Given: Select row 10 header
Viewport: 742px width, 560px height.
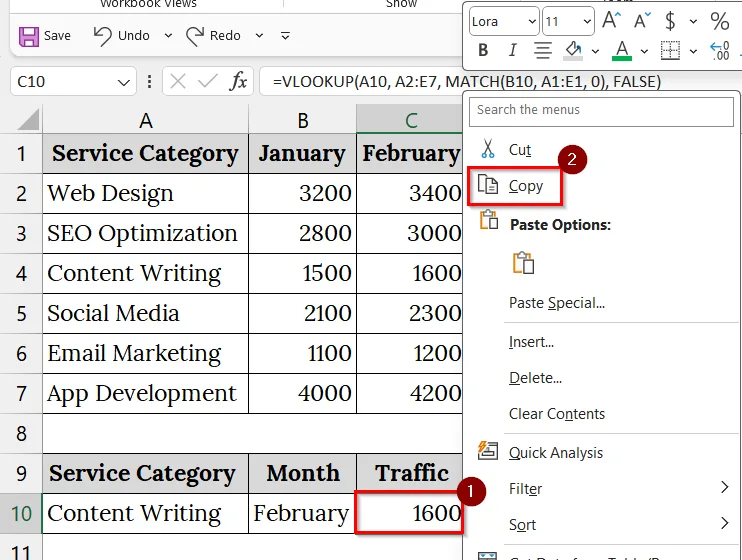Looking at the screenshot, I should (21, 514).
